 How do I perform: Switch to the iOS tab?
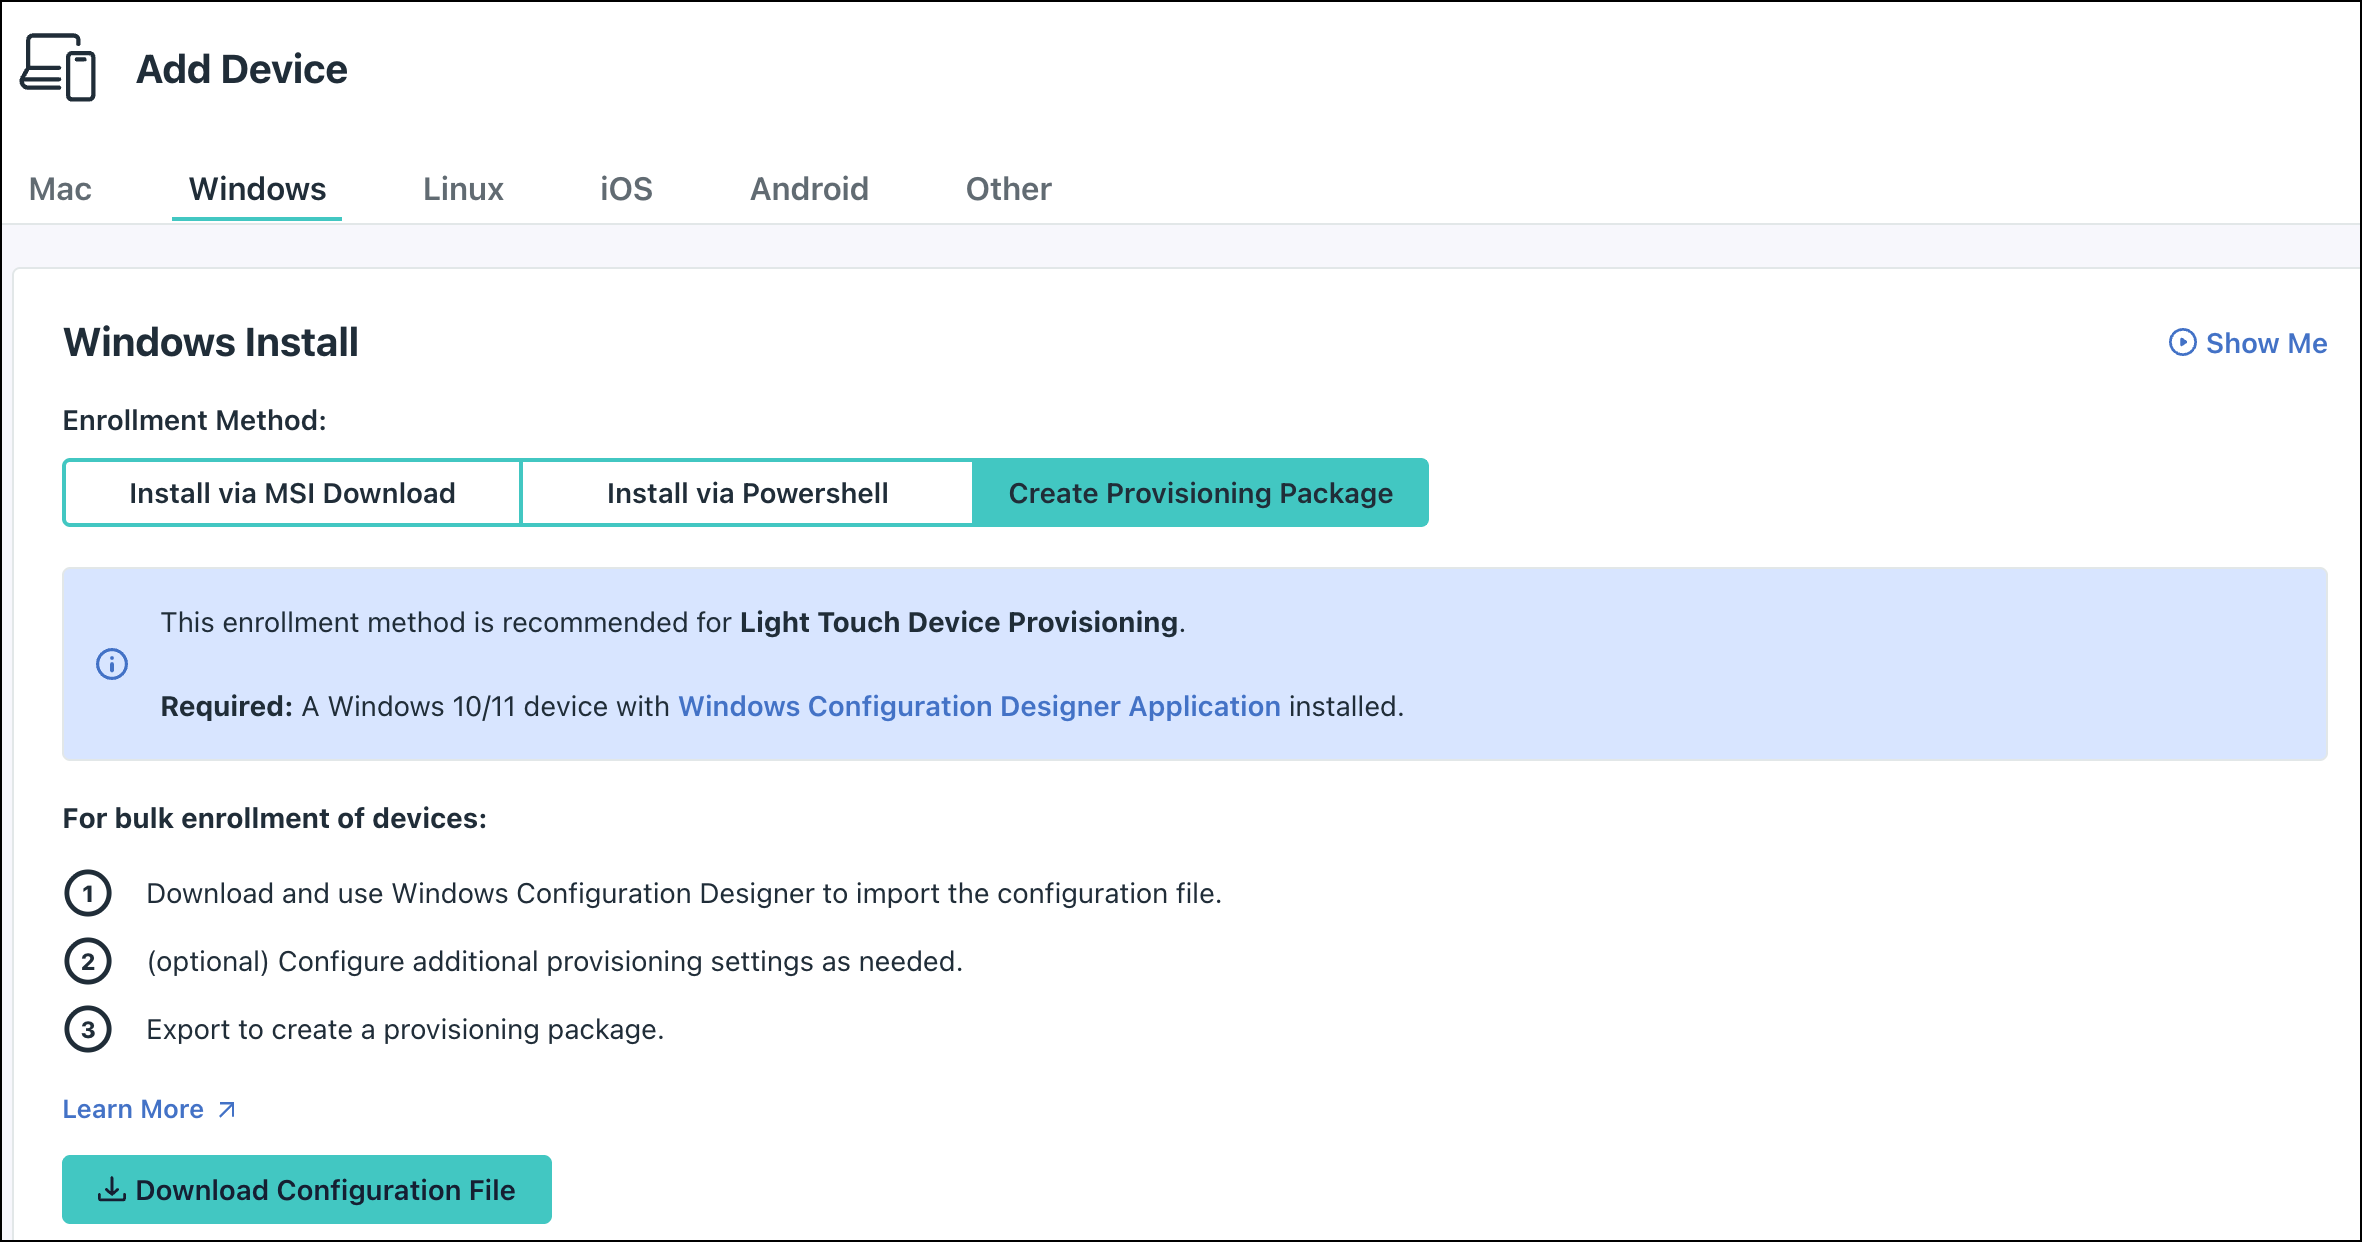[x=625, y=188]
